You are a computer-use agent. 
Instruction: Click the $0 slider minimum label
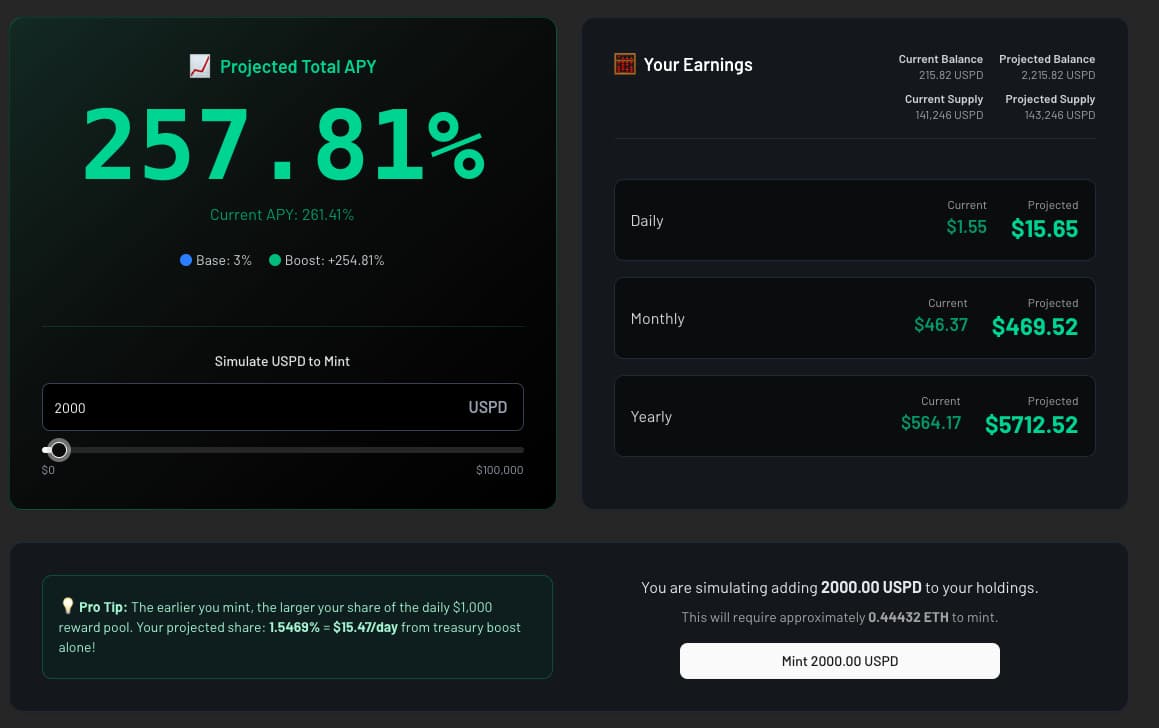48,470
